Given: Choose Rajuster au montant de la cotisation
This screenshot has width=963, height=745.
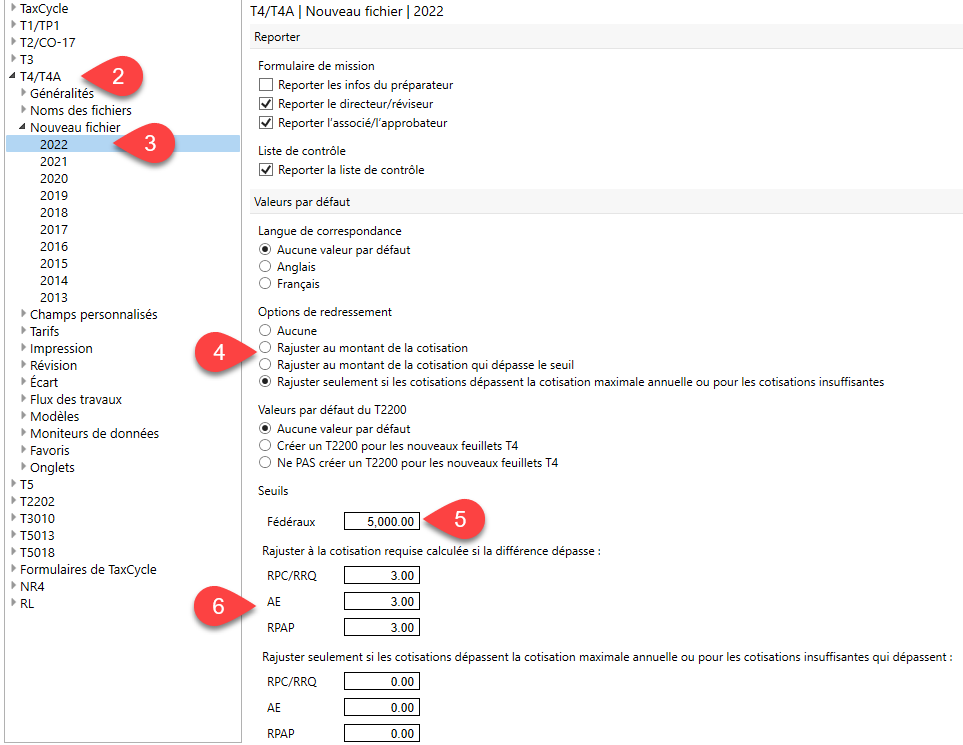Looking at the screenshot, I should tap(265, 348).
